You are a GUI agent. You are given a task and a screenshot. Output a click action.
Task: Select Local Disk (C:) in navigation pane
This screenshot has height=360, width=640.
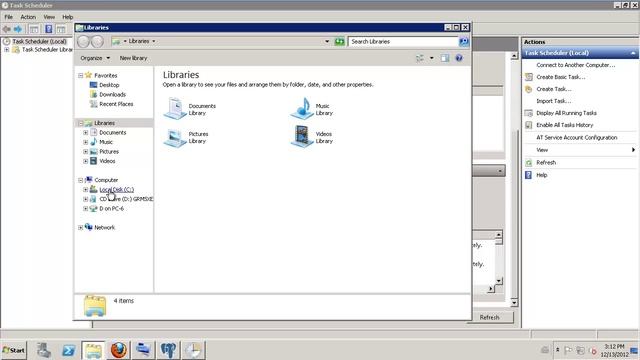click(x=116, y=189)
